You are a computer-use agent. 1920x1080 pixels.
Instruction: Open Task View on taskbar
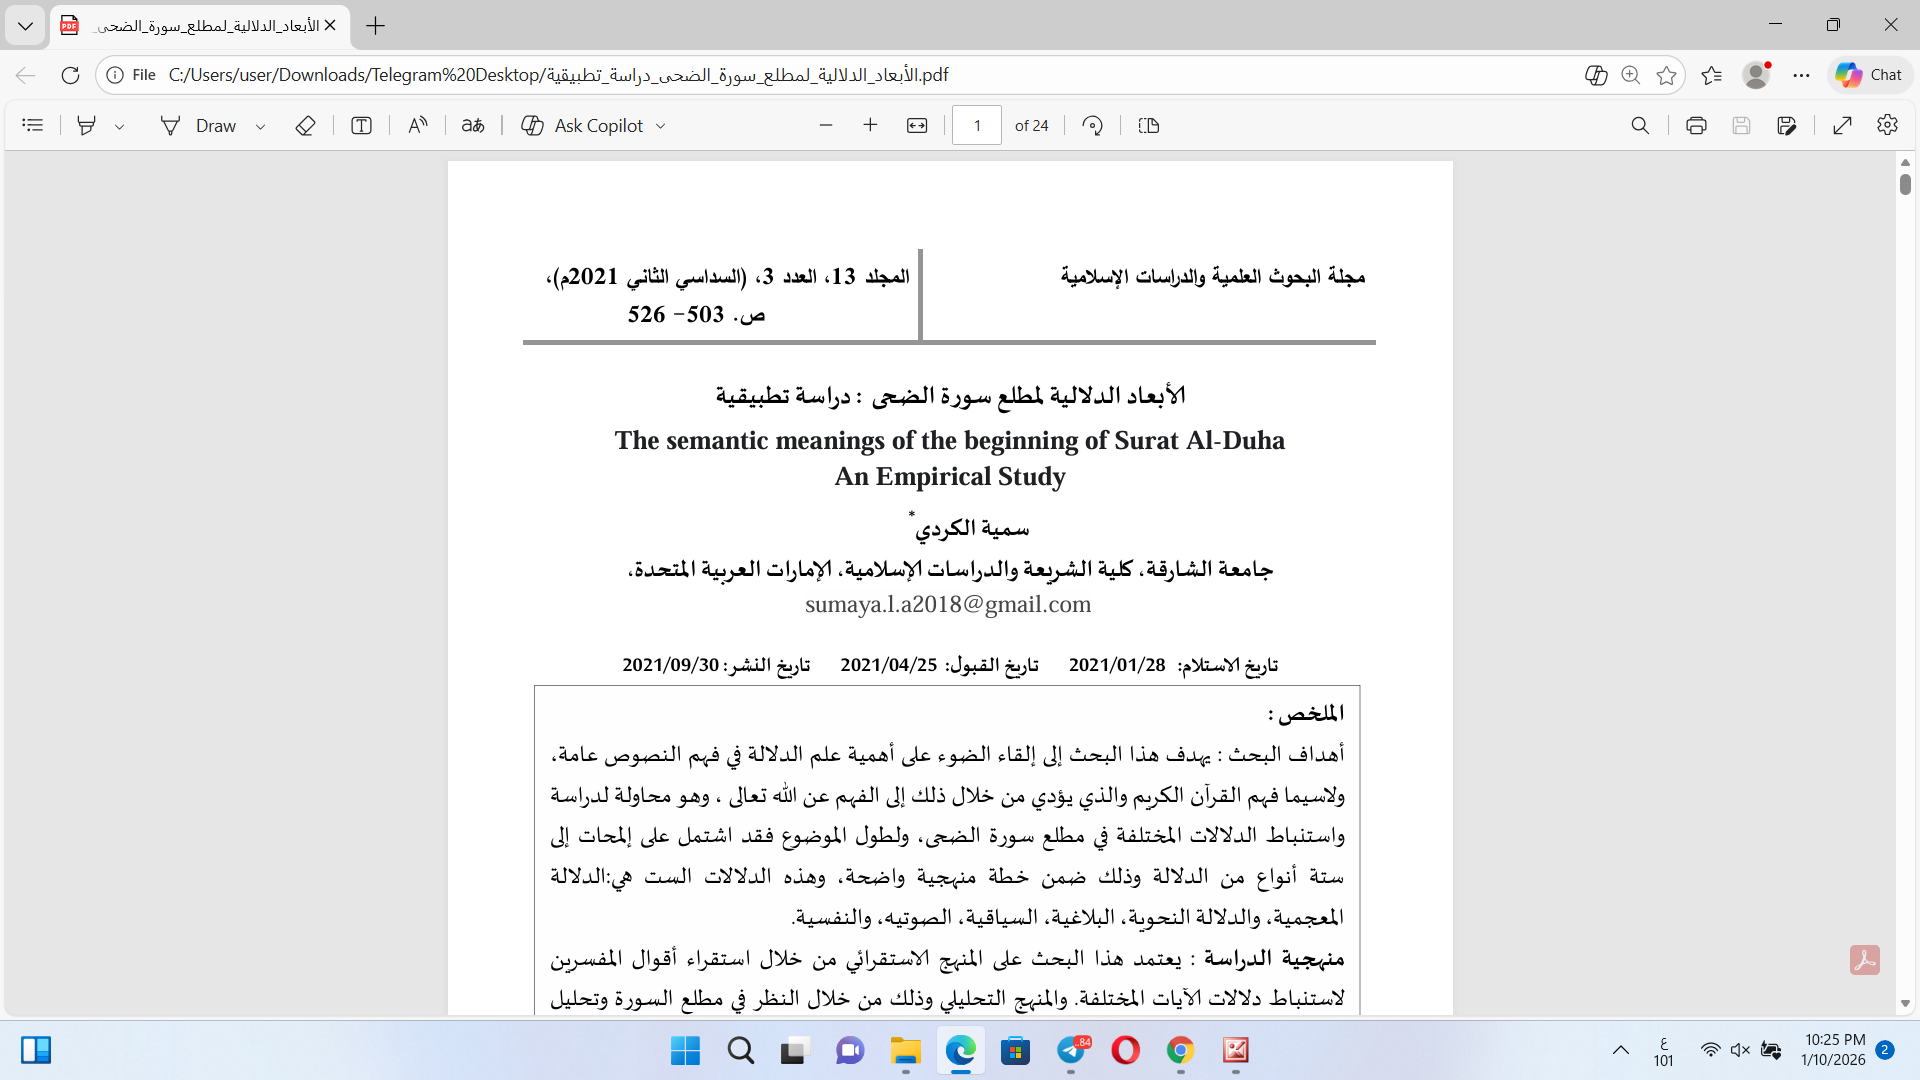click(794, 1051)
